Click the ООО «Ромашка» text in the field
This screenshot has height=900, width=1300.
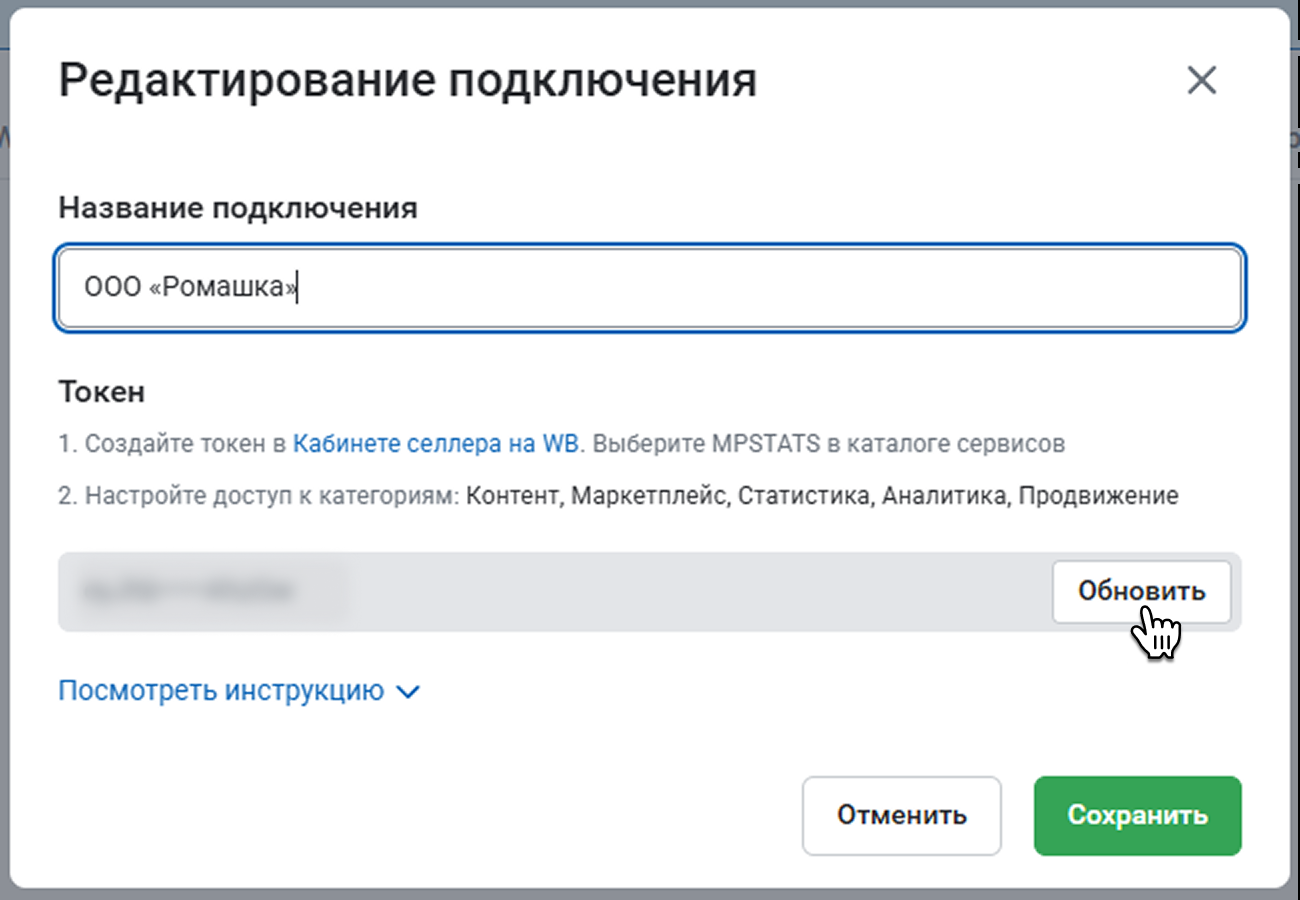coord(190,288)
